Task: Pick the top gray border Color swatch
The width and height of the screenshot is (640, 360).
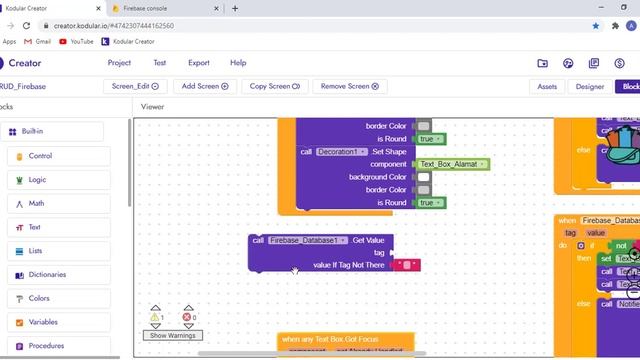Action: tap(423, 126)
